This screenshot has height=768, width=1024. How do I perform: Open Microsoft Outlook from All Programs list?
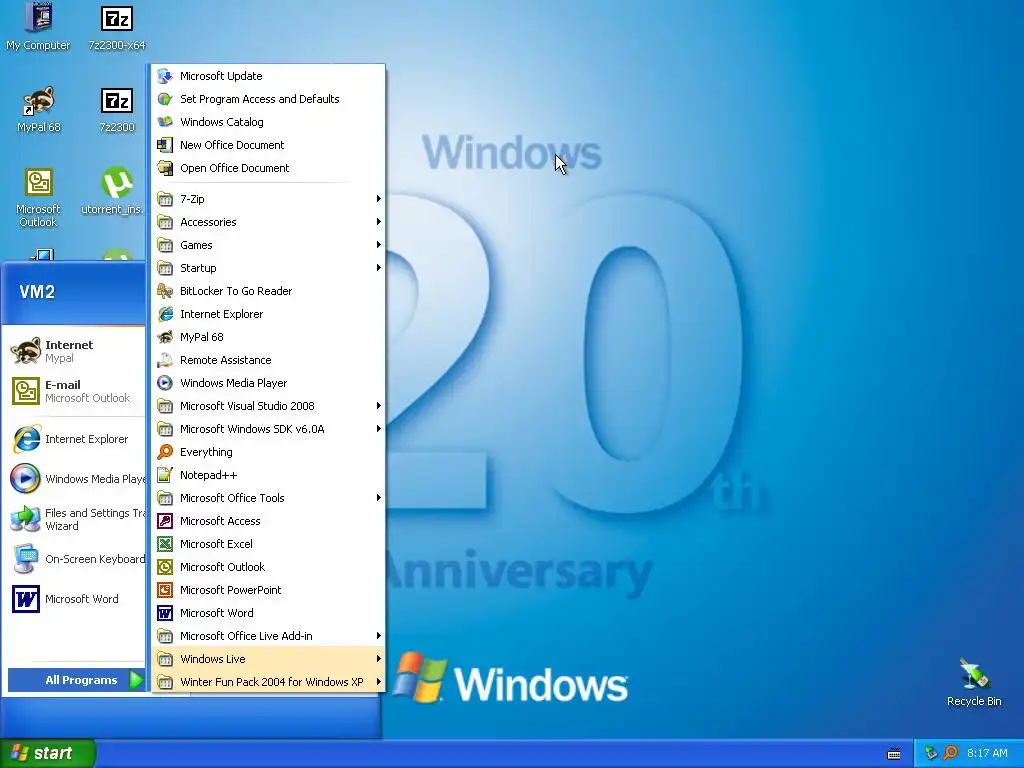point(268,567)
